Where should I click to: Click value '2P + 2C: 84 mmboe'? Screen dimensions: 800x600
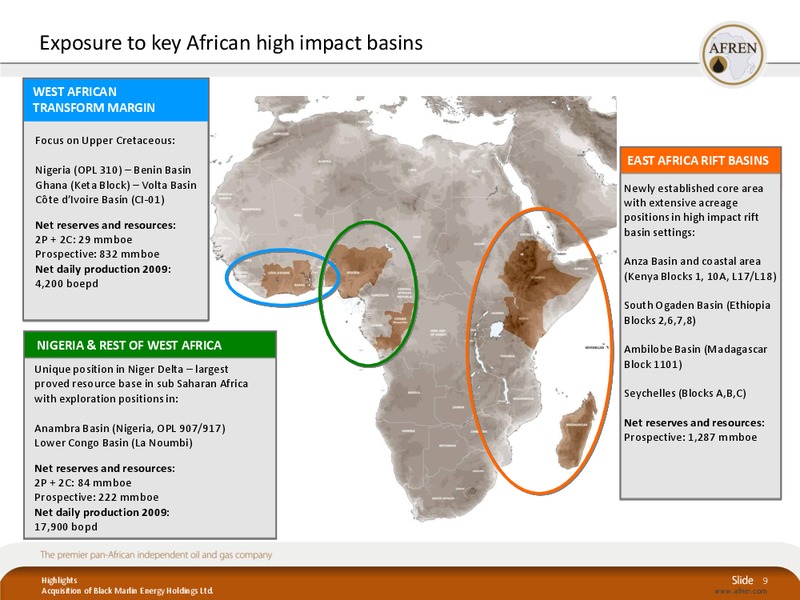pos(83,483)
